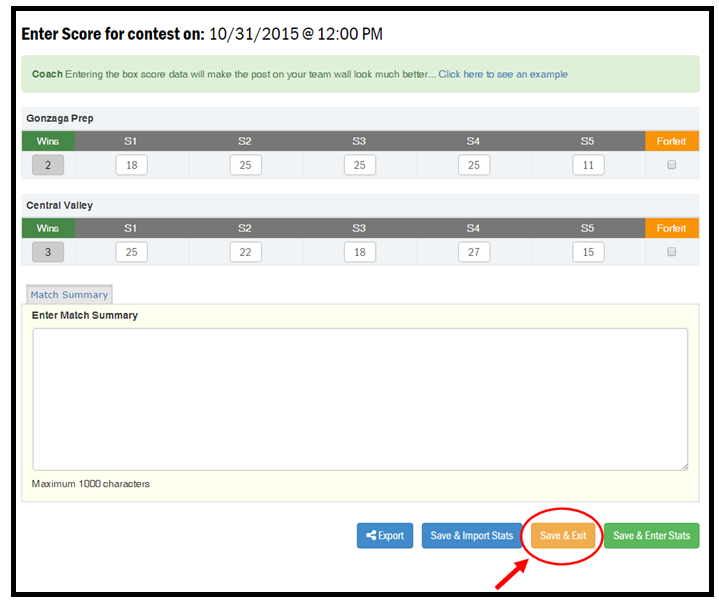
Task: Select Gonzaga Prep S1 score field
Action: click(131, 165)
